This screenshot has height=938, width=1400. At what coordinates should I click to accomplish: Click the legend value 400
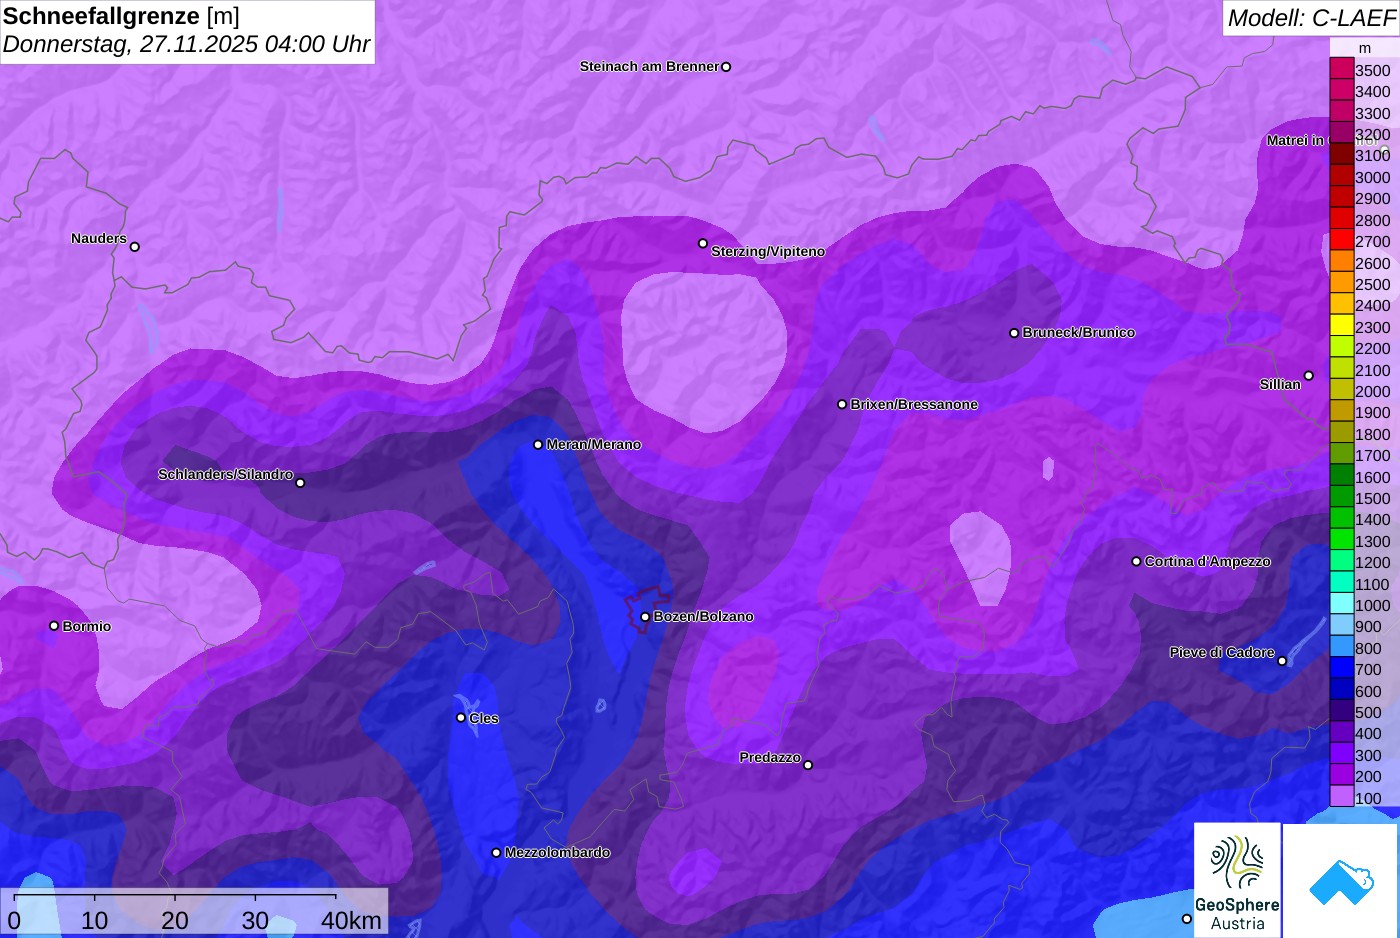(1369, 734)
